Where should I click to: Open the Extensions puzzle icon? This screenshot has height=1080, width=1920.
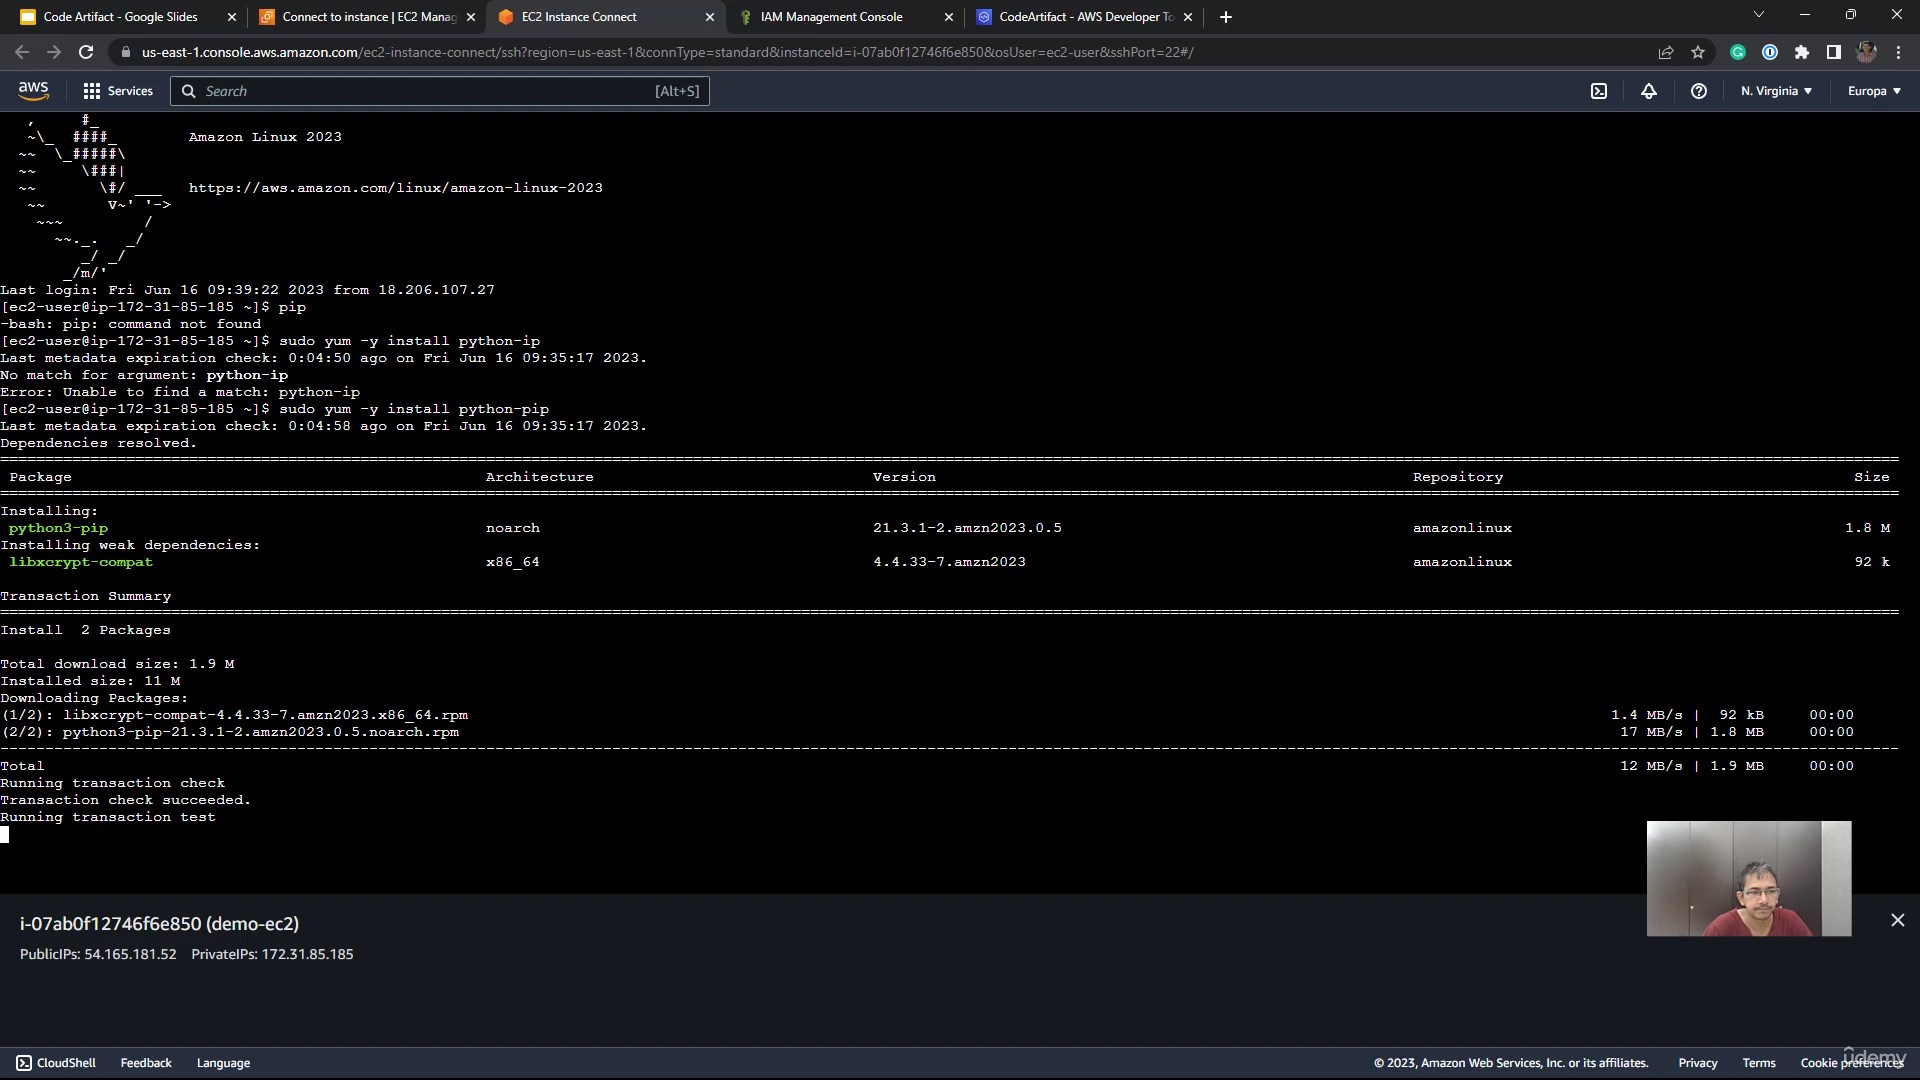pos(1802,52)
